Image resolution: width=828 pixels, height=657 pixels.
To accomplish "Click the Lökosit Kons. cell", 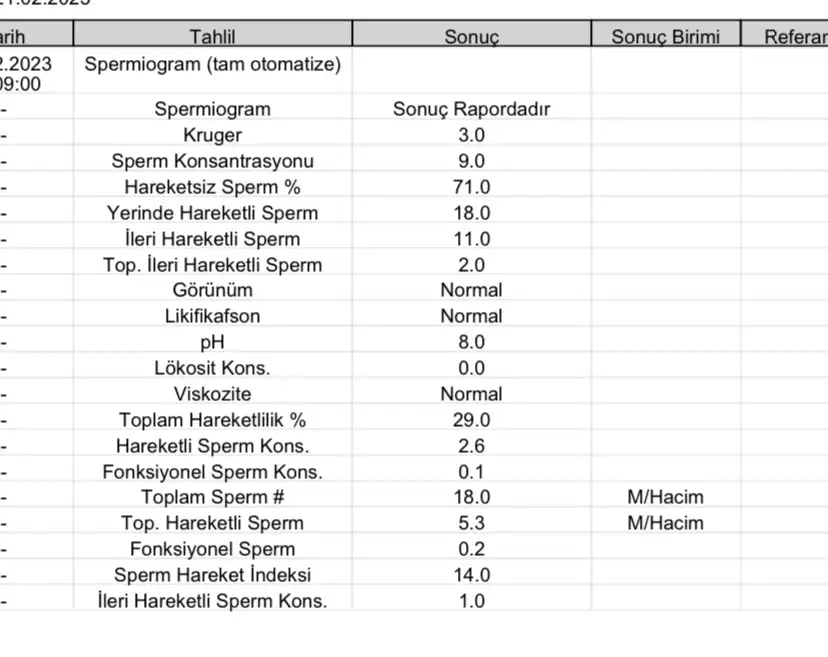I will click(212, 368).
